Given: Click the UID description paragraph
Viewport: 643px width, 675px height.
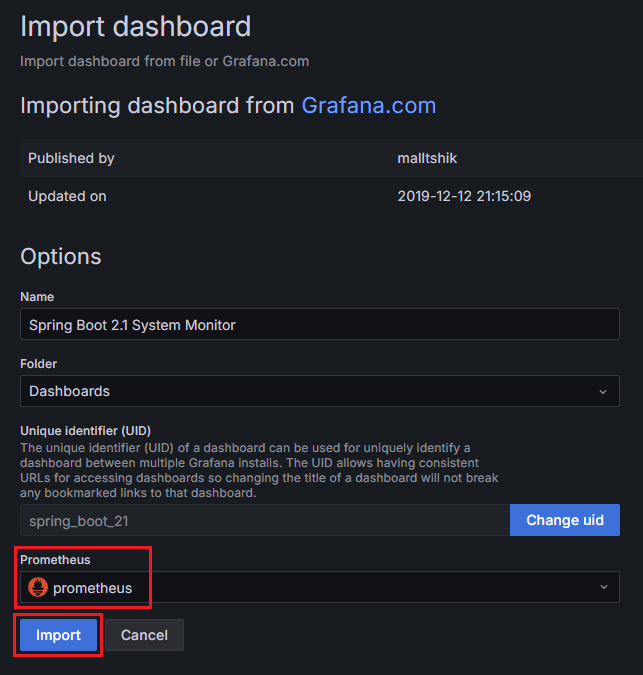Looking at the screenshot, I should tap(259, 471).
